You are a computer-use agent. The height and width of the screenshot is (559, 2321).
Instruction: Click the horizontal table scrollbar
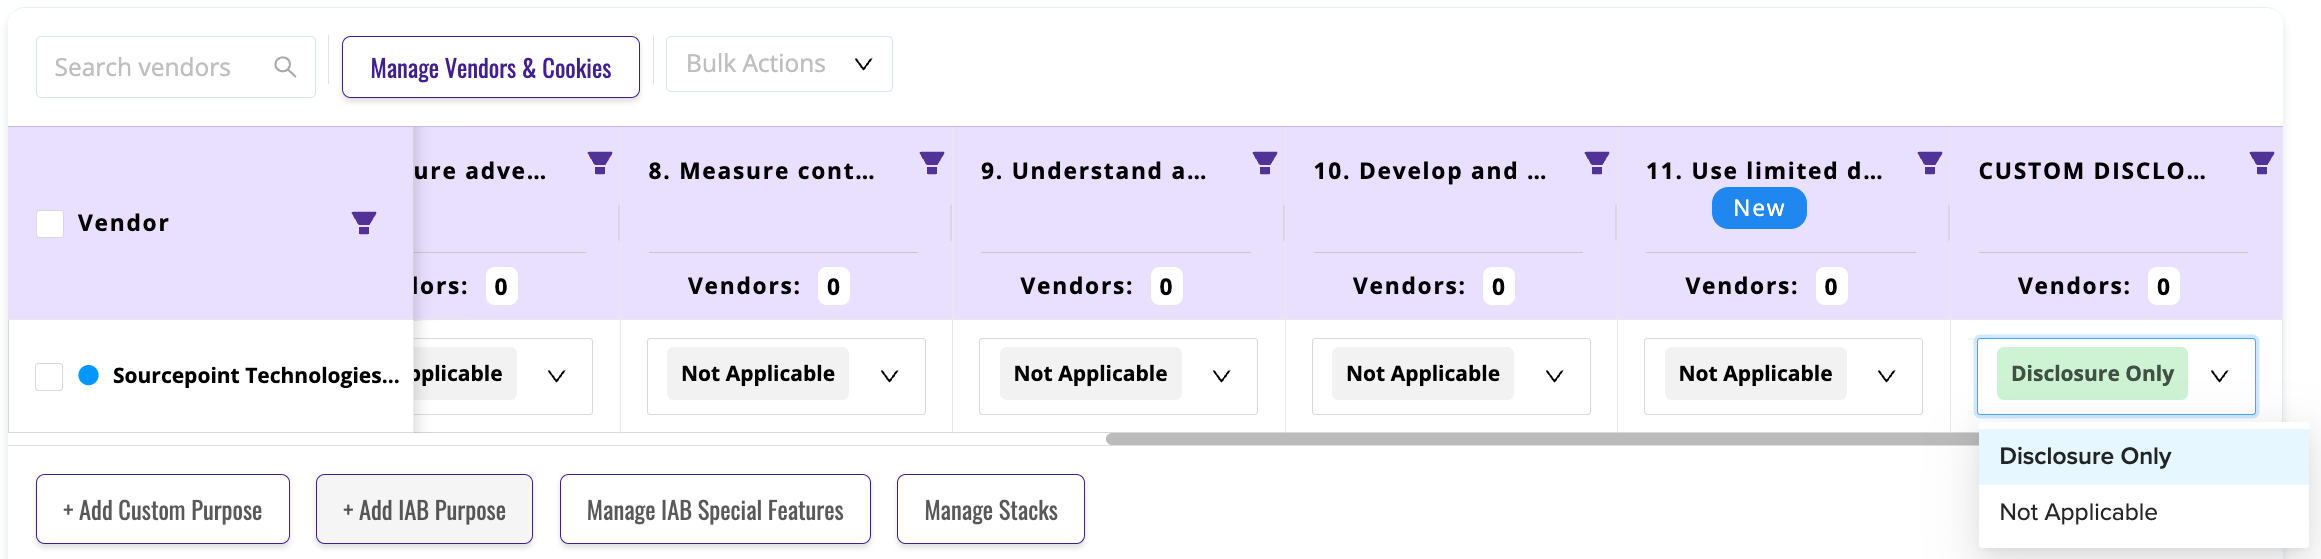[x=1541, y=439]
